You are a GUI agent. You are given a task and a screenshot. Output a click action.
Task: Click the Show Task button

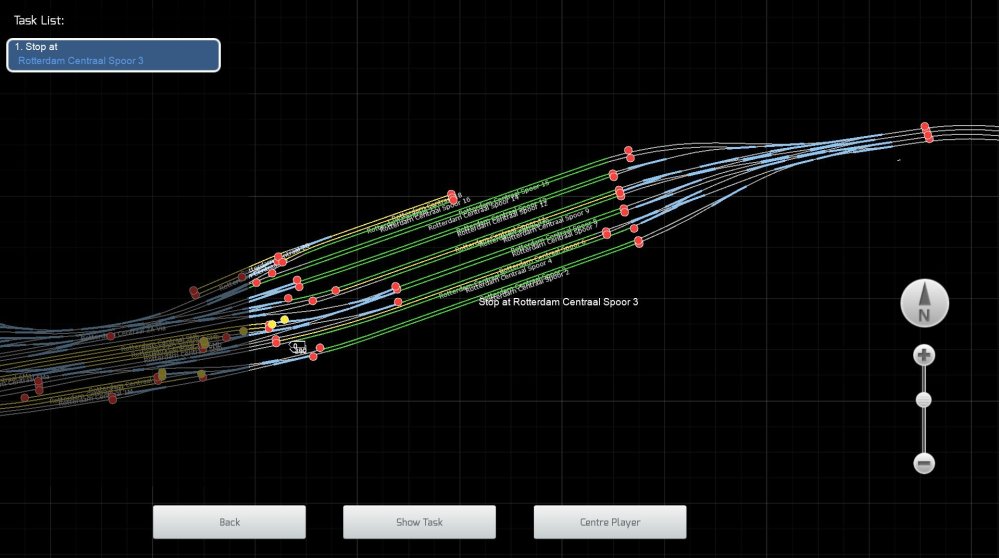[x=419, y=522]
